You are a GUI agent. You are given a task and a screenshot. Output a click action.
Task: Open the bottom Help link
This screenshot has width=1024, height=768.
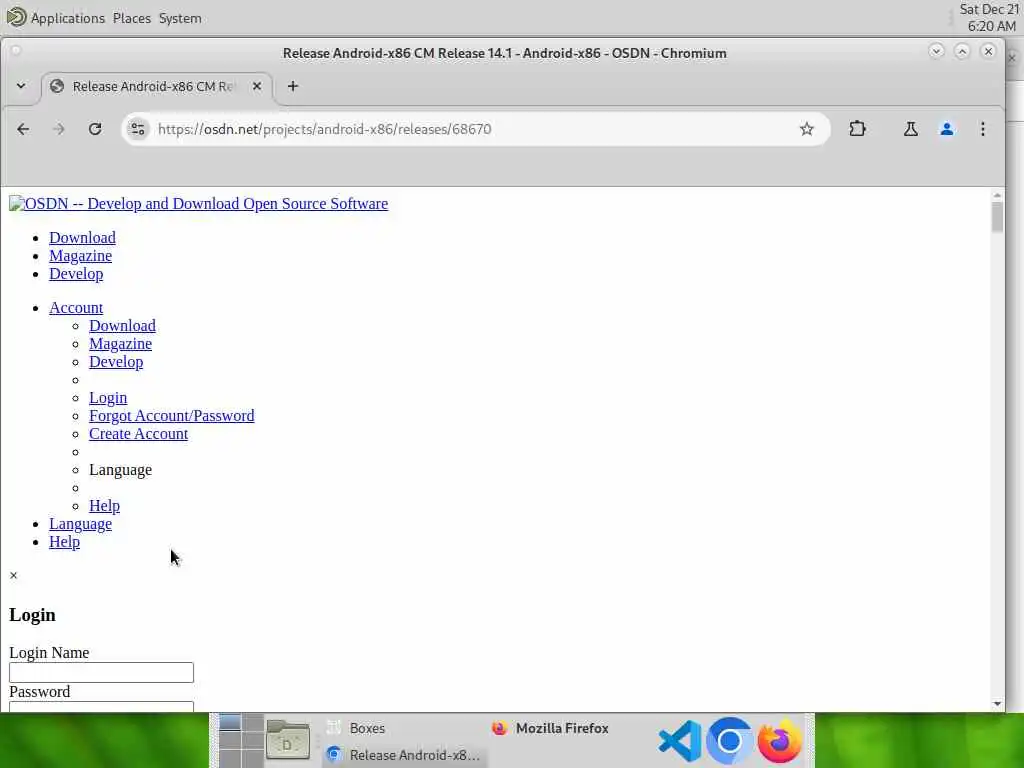pyautogui.click(x=65, y=542)
